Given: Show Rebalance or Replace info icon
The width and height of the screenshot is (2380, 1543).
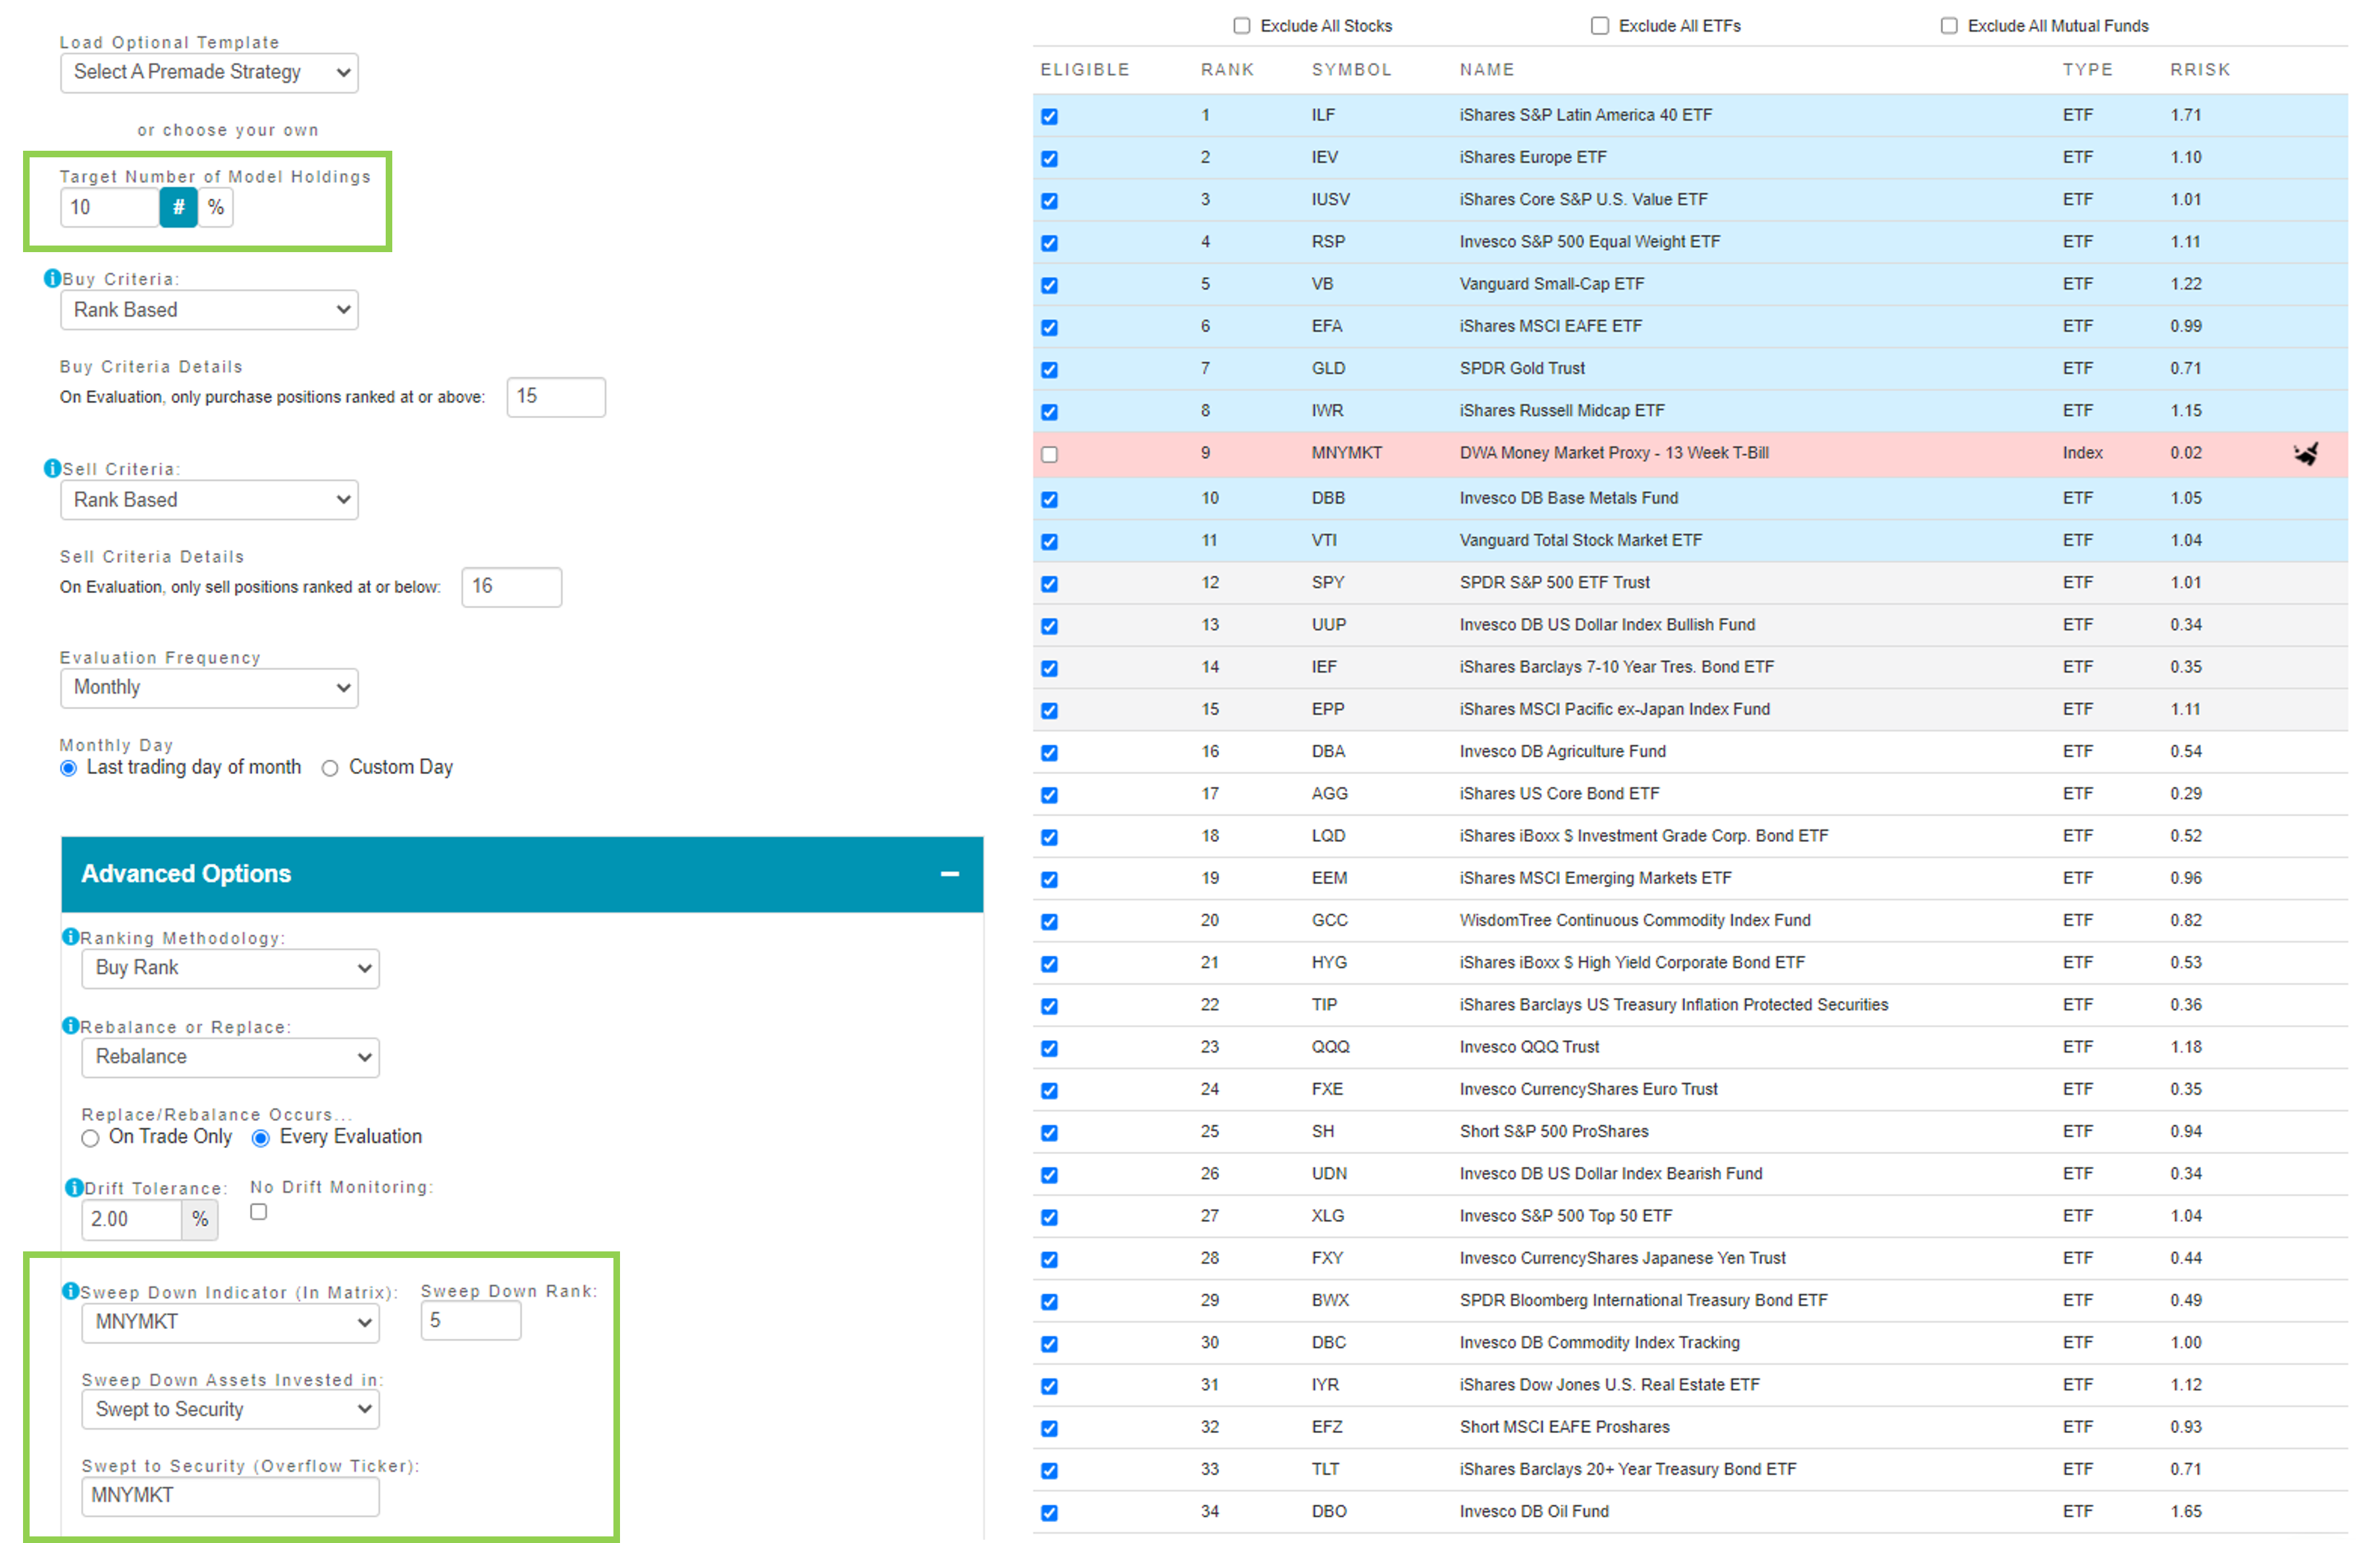Looking at the screenshot, I should point(70,1026).
